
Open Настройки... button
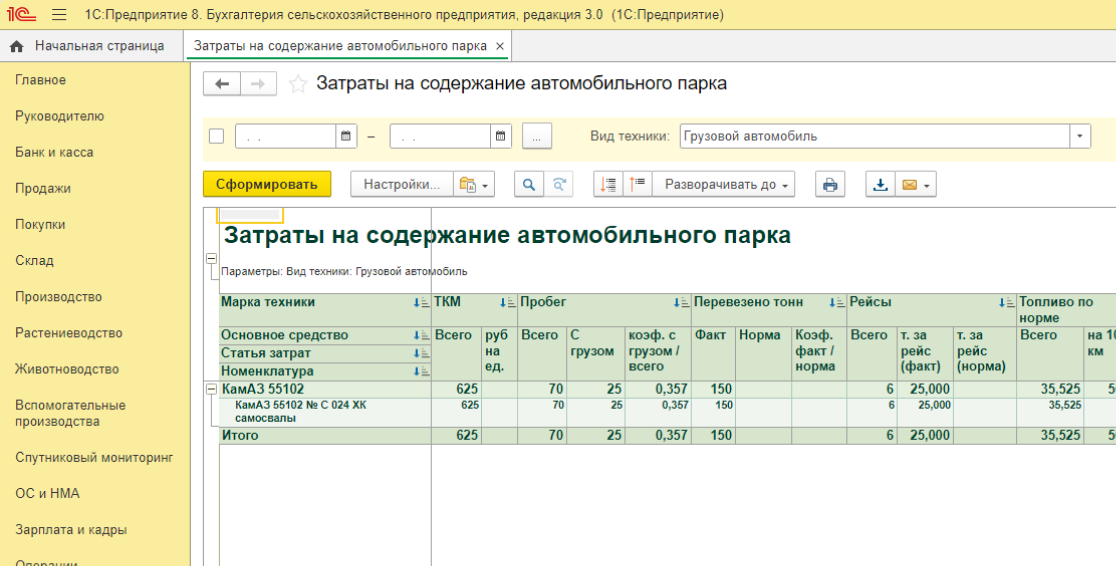pyautogui.click(x=401, y=184)
